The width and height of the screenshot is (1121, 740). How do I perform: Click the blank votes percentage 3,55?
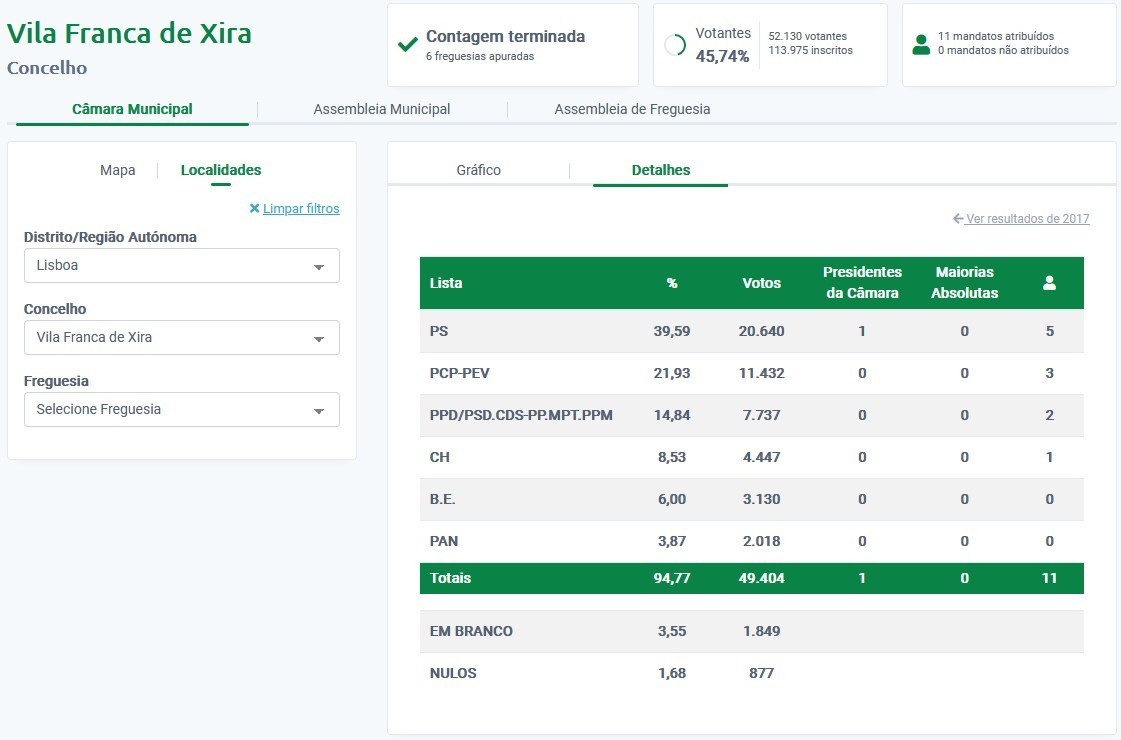coord(672,631)
